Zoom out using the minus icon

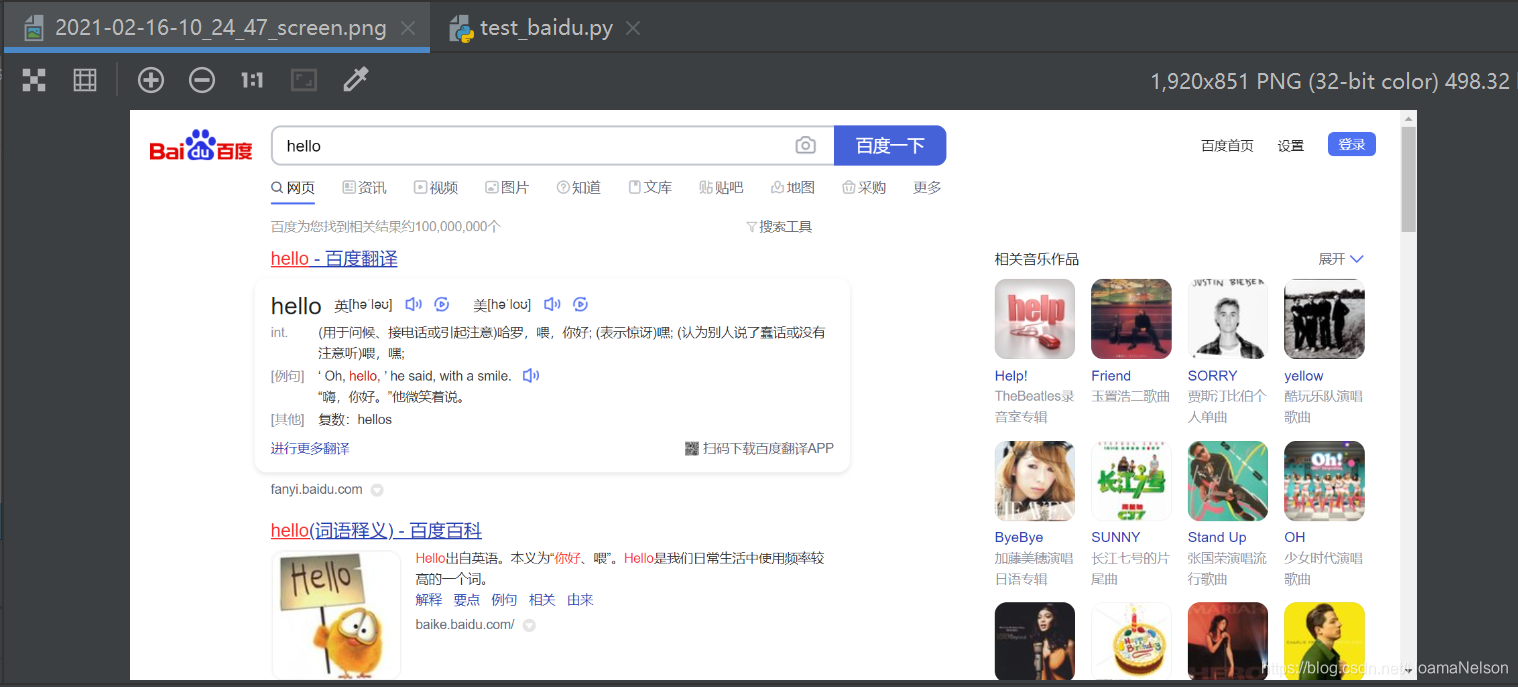(x=201, y=80)
